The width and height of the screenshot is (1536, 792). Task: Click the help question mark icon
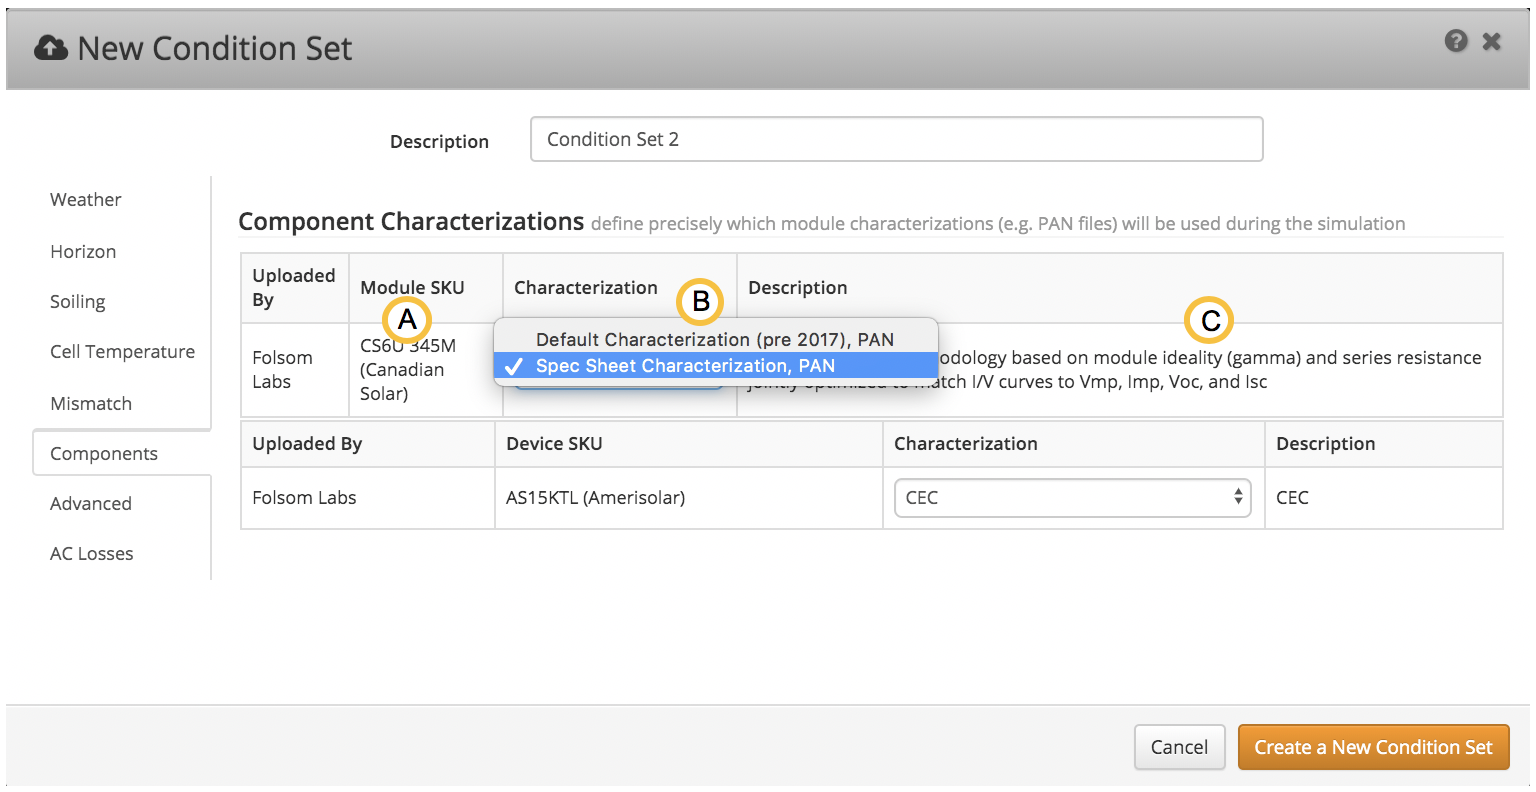tap(1456, 41)
